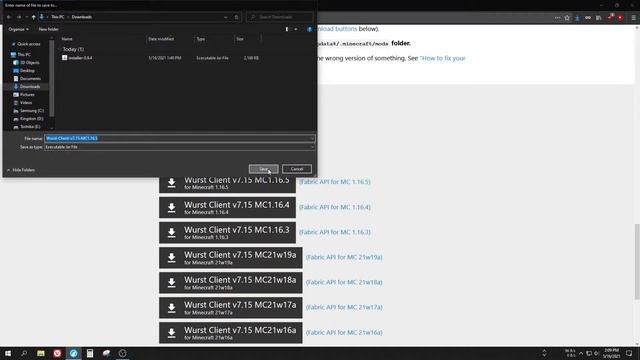
Task: Open help in the save dialog
Action: (x=309, y=29)
